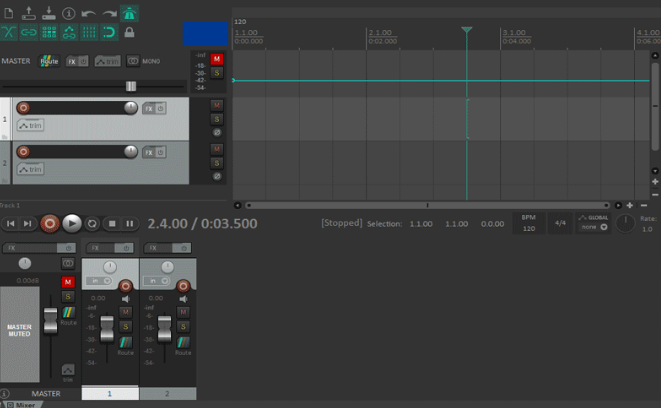
Task: Solo track 2 in the mixer strip
Action: [x=183, y=327]
